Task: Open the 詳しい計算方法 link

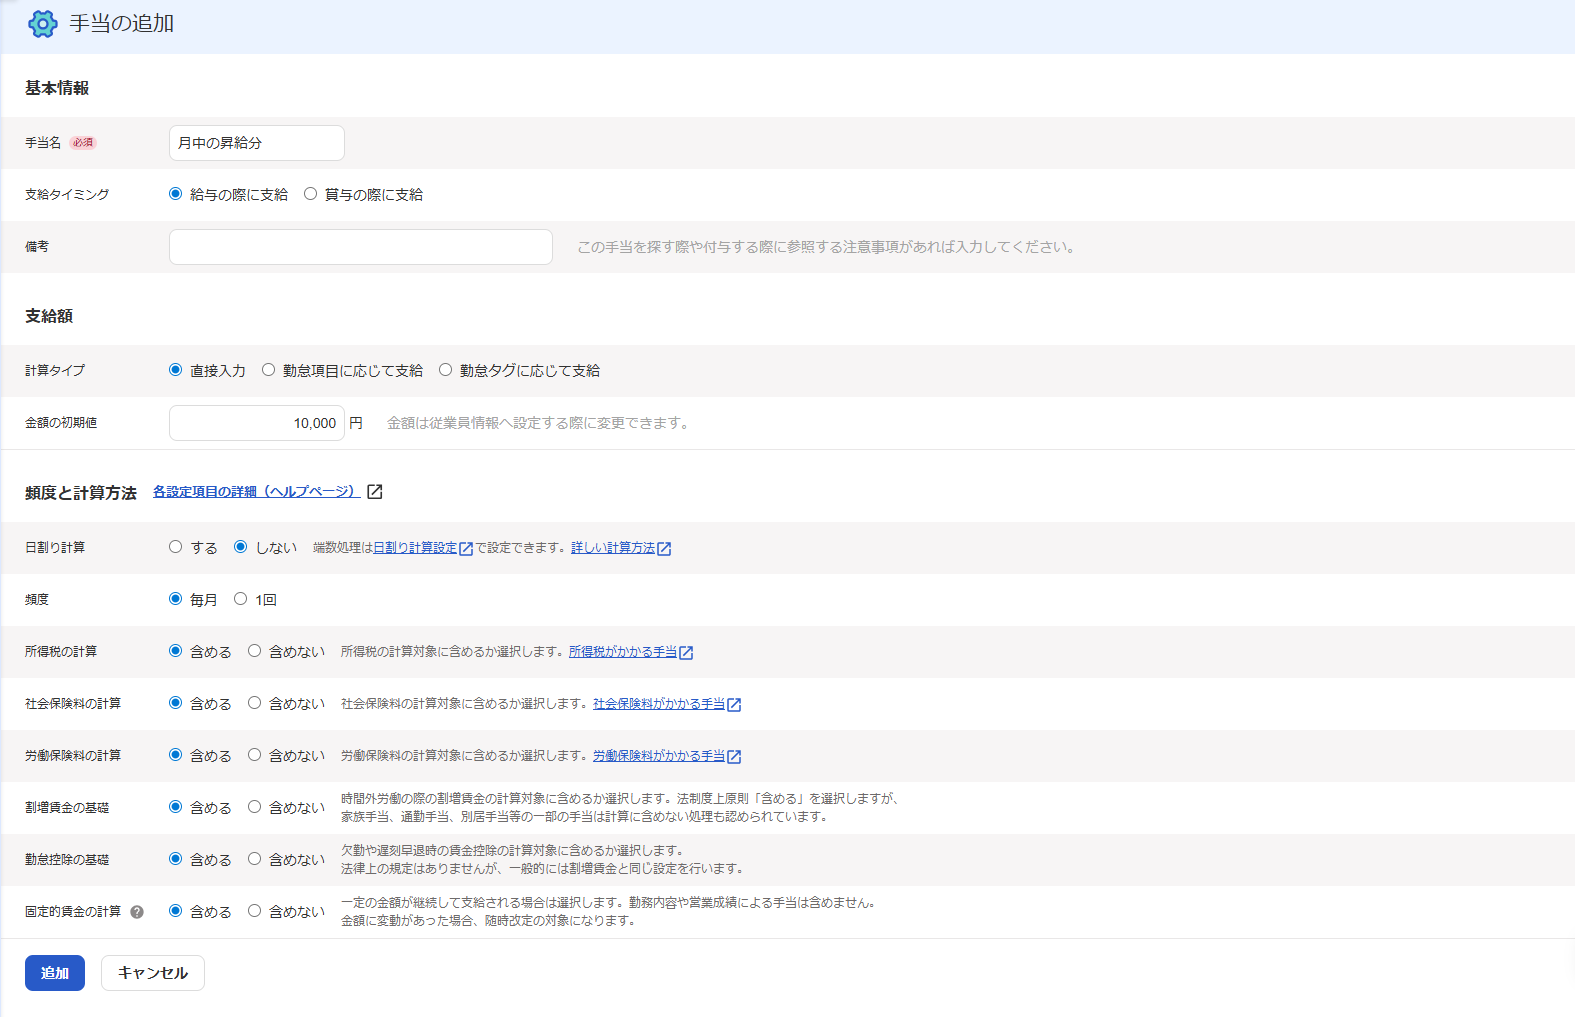Action: tap(613, 548)
